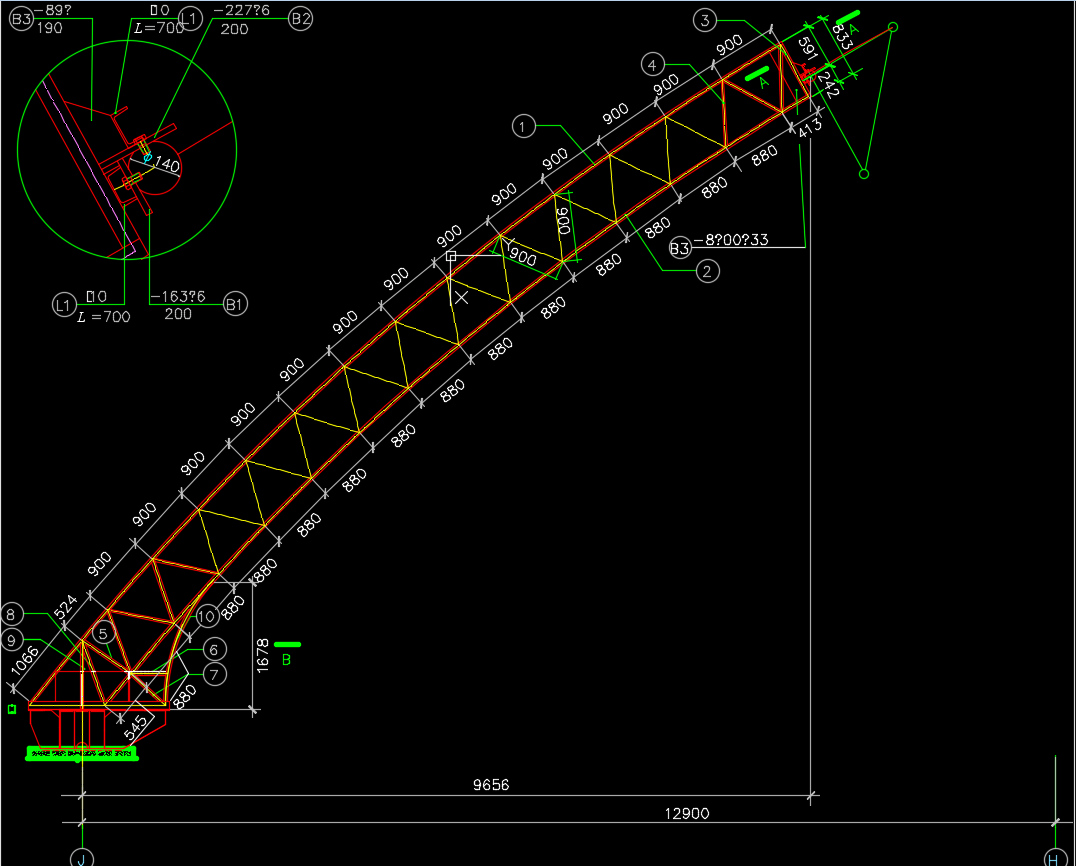The height and width of the screenshot is (866, 1076).
Task: Select the 12900 overall dimension text
Action: click(687, 813)
